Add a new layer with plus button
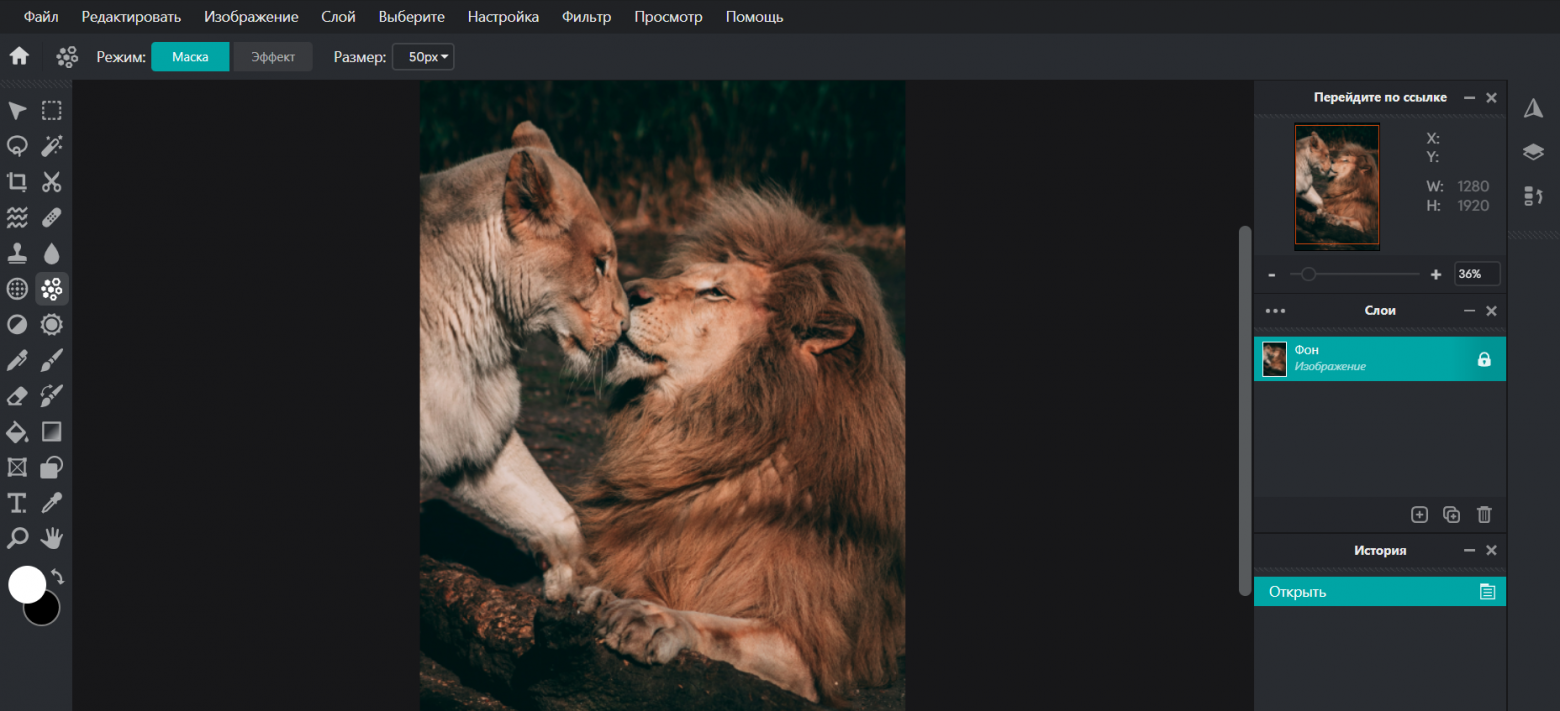The width and height of the screenshot is (1560, 711). (x=1419, y=514)
